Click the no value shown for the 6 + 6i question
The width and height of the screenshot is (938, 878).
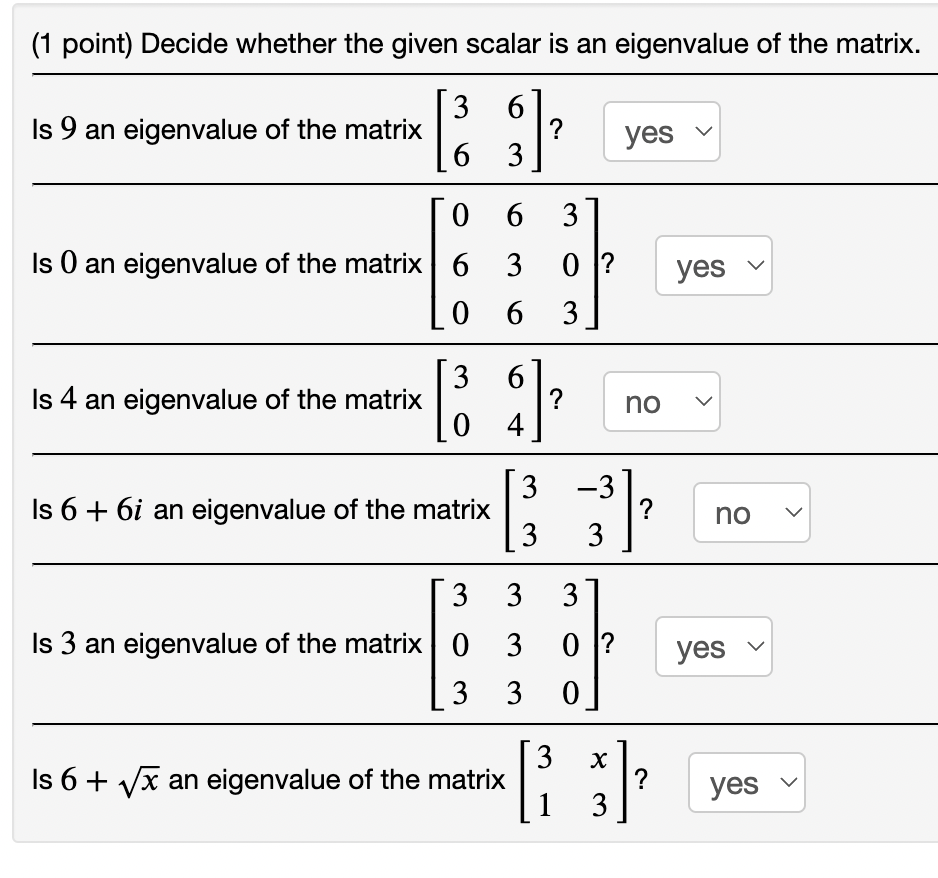(x=732, y=512)
